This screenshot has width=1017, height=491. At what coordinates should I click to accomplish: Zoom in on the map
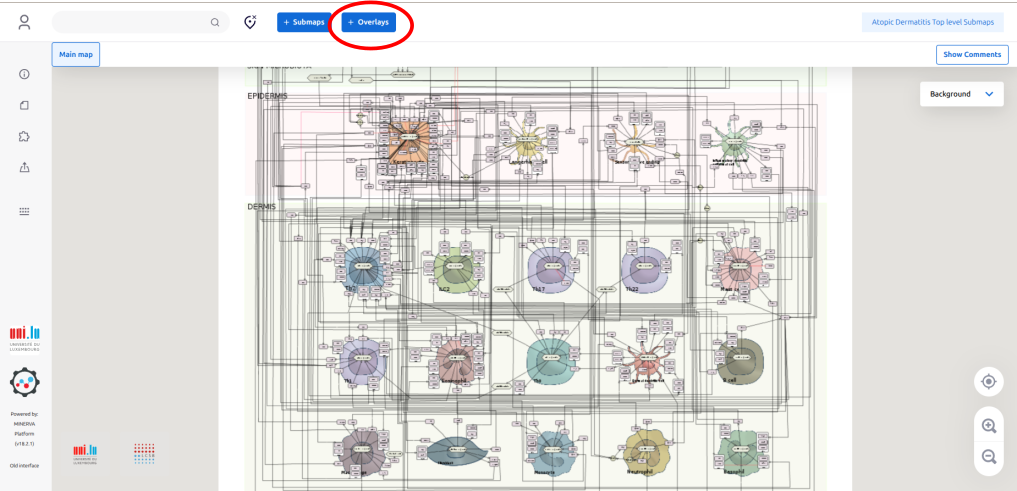(x=988, y=426)
